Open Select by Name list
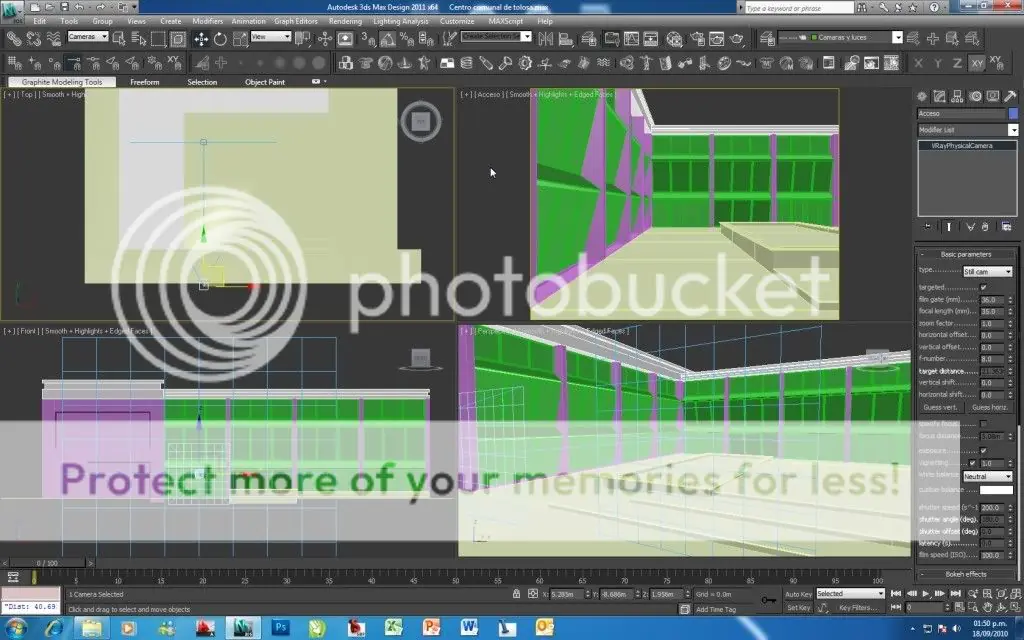Screen dimensions: 1024x640 [138, 39]
